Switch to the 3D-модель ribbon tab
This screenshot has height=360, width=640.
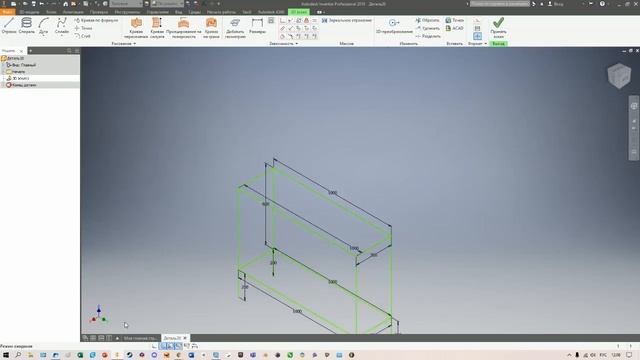click(x=29, y=12)
